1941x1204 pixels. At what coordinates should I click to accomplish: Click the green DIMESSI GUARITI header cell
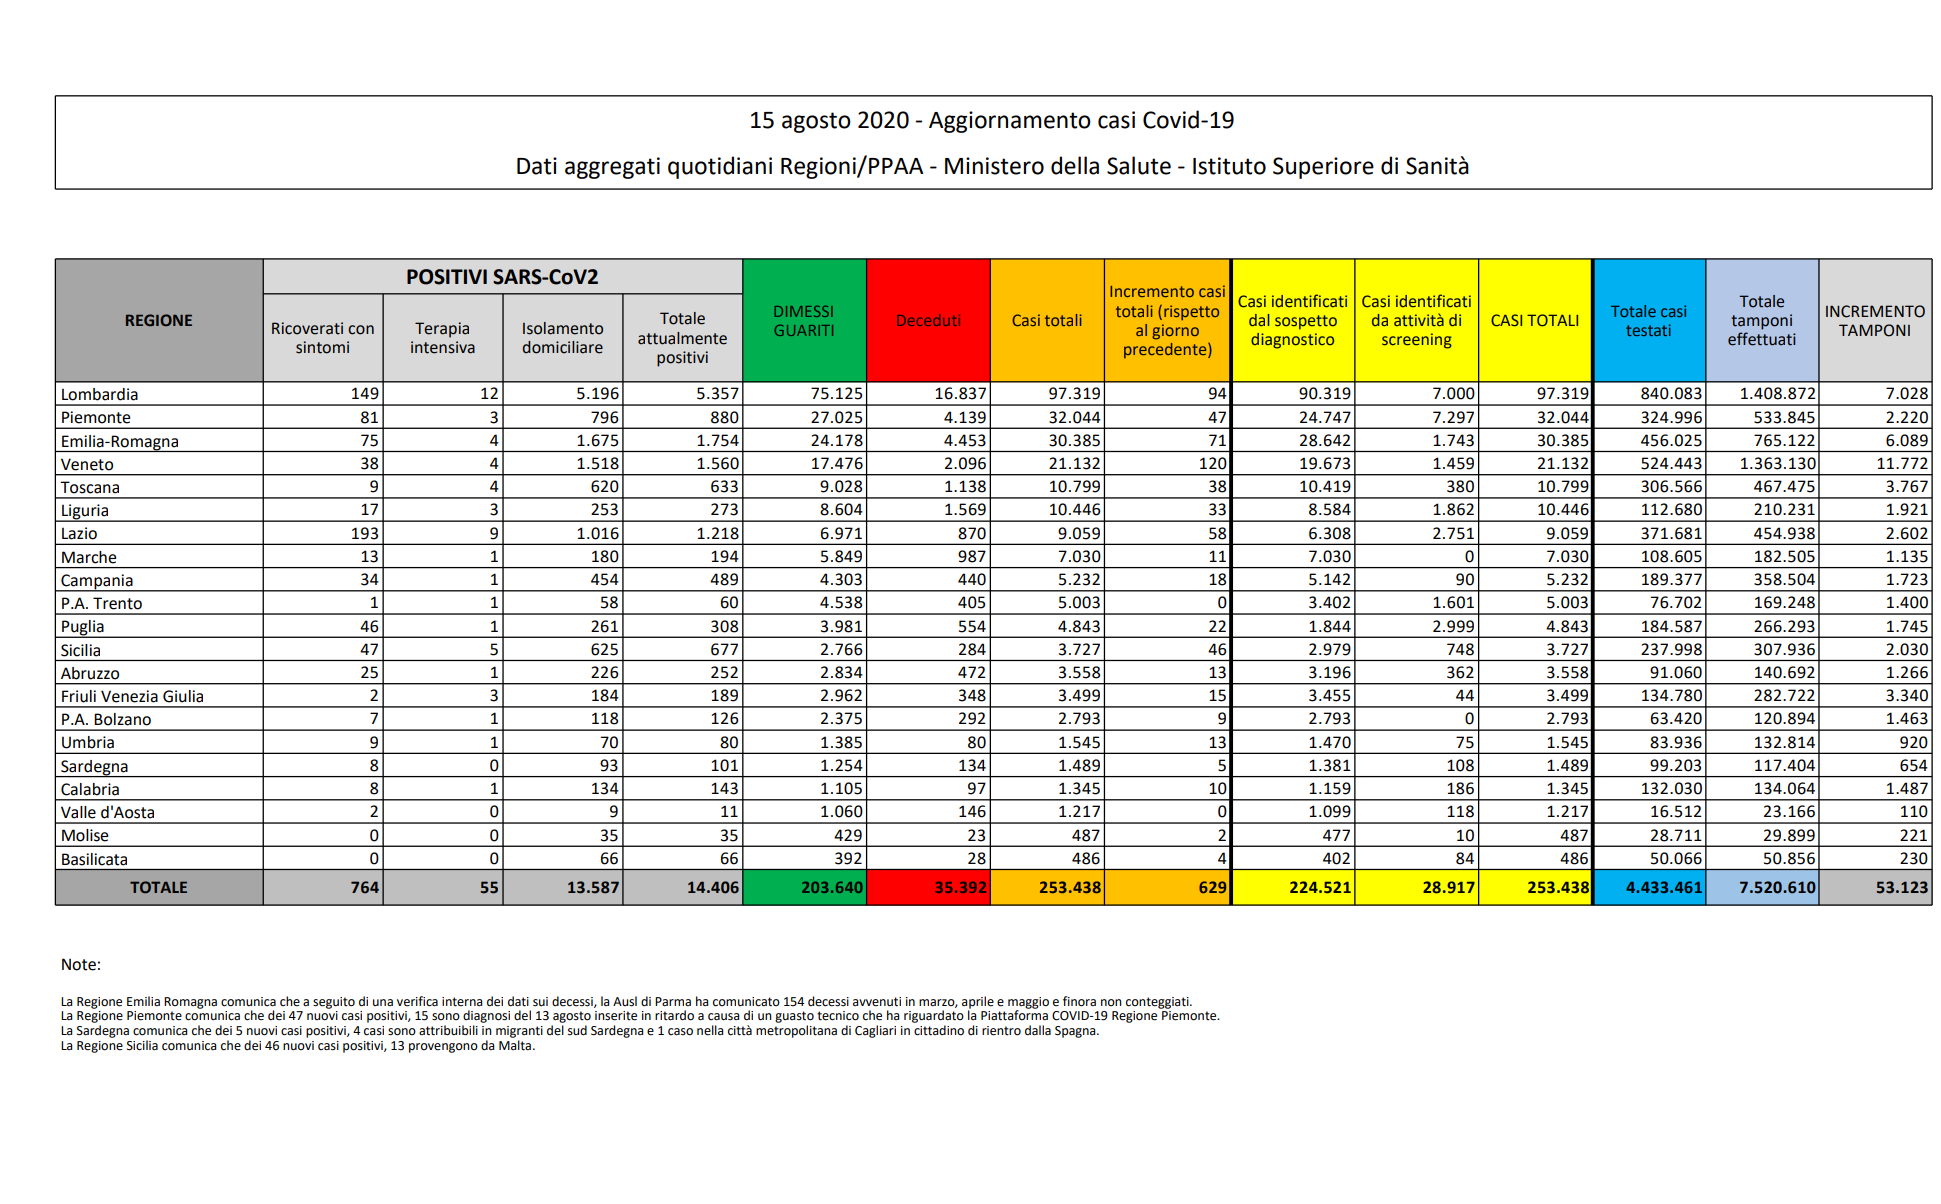(x=804, y=320)
